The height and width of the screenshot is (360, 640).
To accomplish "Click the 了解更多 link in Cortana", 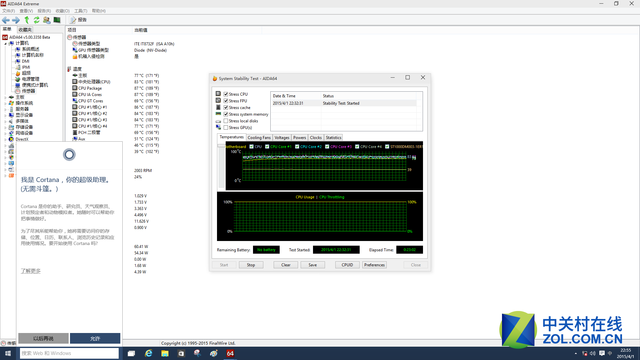I will pos(31,271).
